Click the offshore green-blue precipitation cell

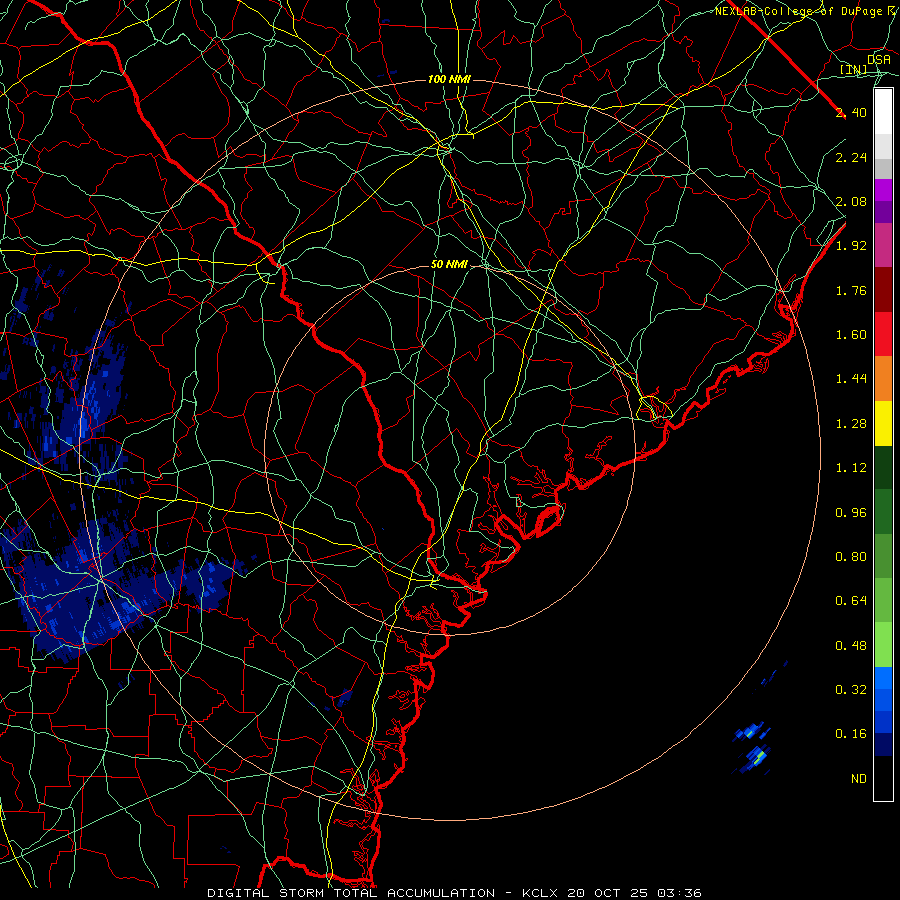[758, 757]
